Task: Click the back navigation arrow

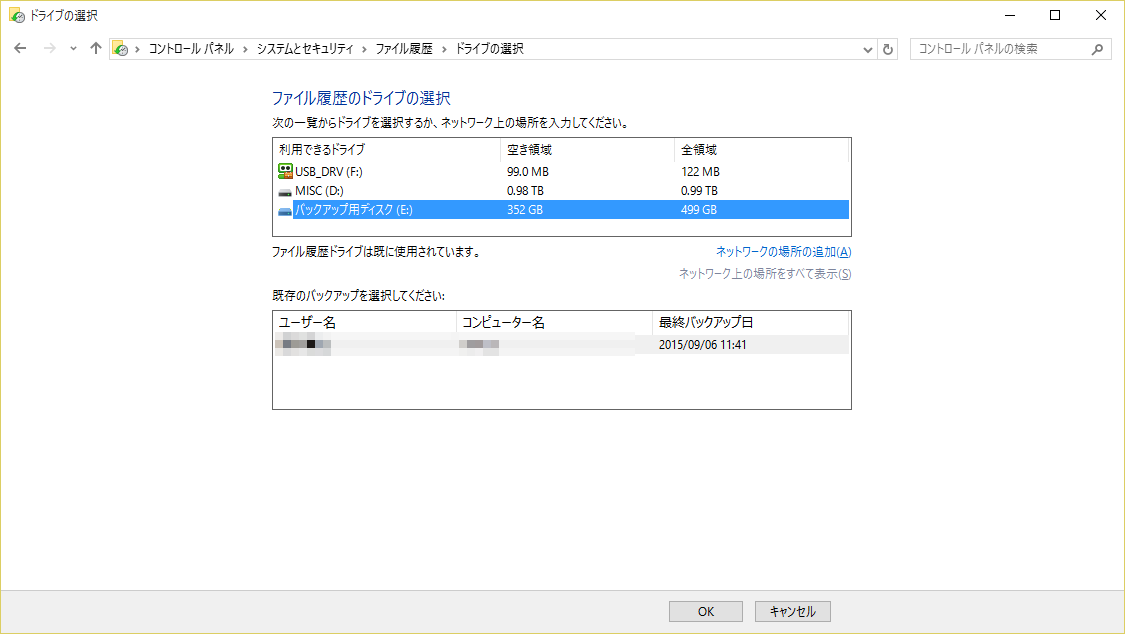Action: pos(20,49)
